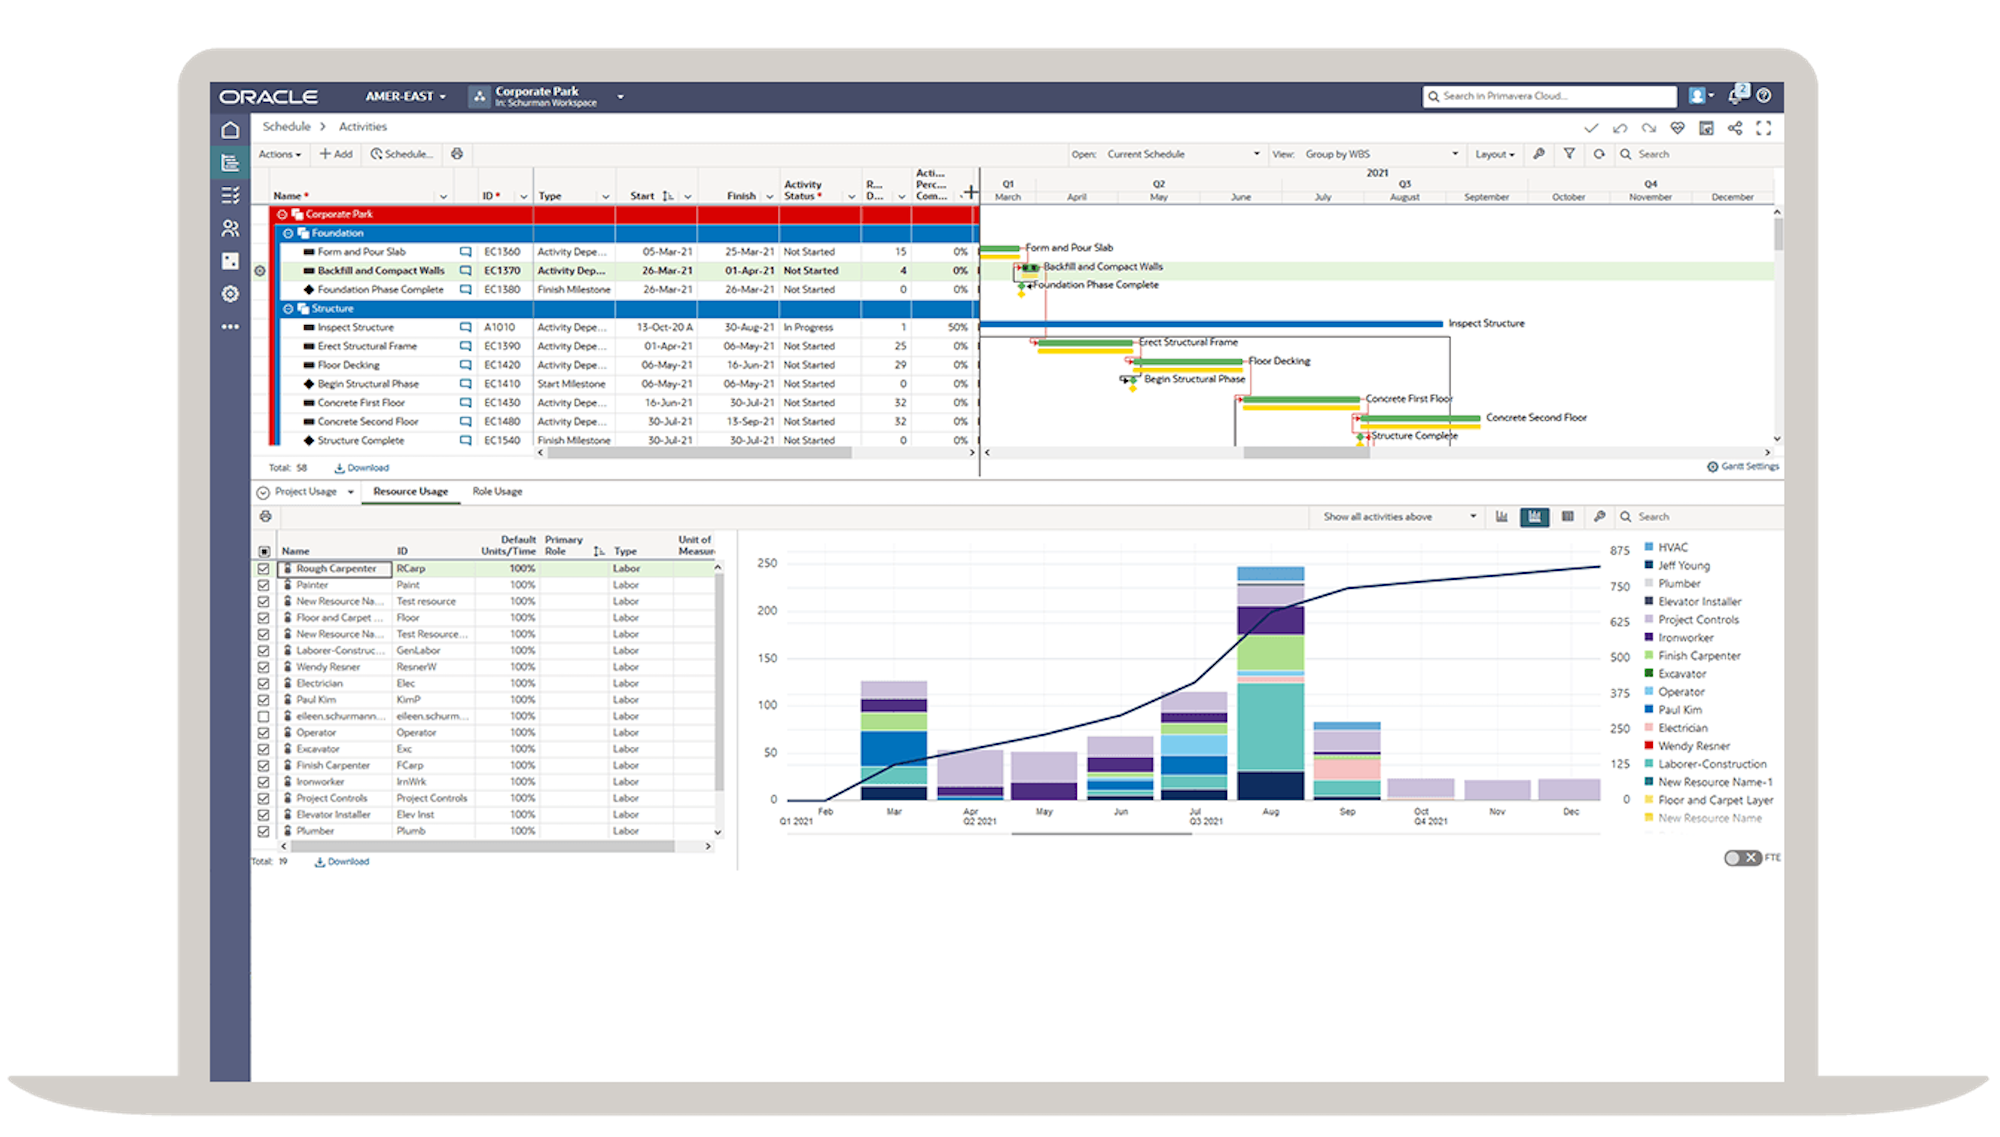Open the Actions menu
This screenshot has width=2000, height=1137.
[279, 154]
